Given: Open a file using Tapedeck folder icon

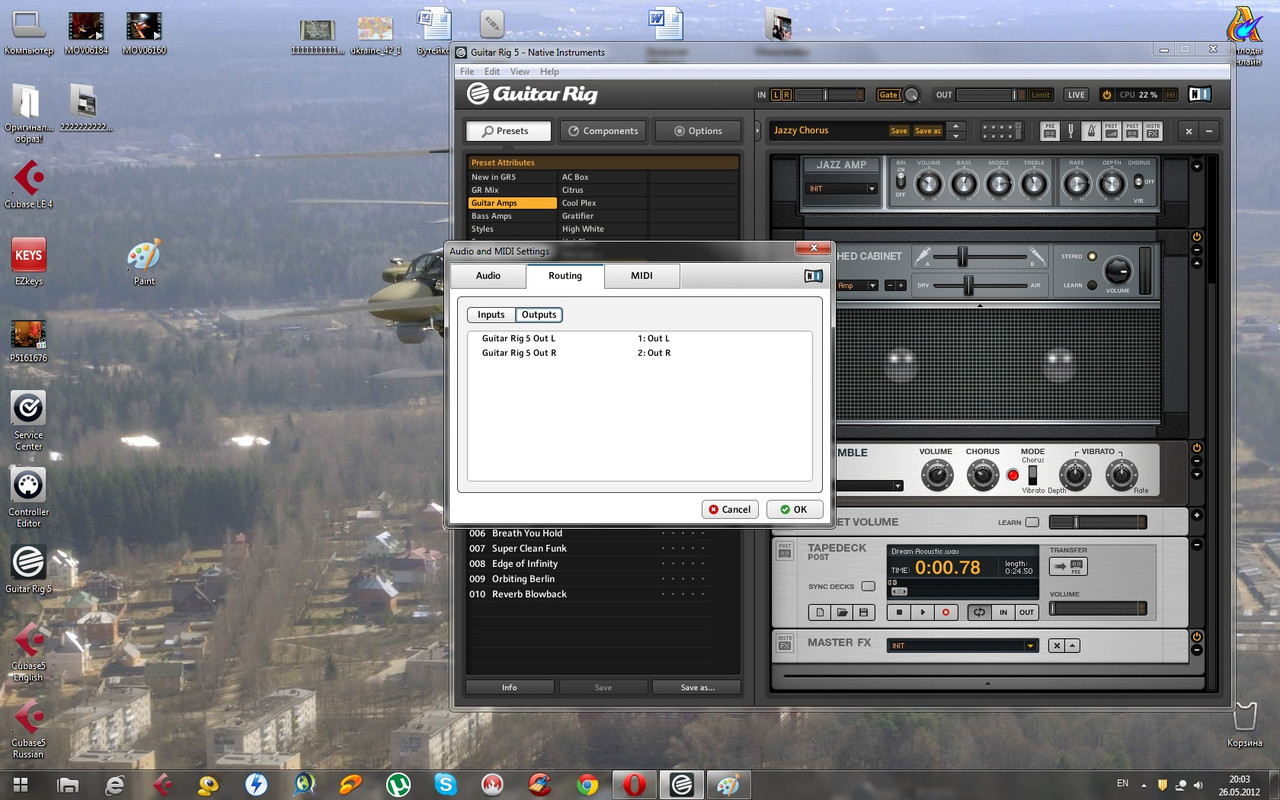Looking at the screenshot, I should click(842, 612).
